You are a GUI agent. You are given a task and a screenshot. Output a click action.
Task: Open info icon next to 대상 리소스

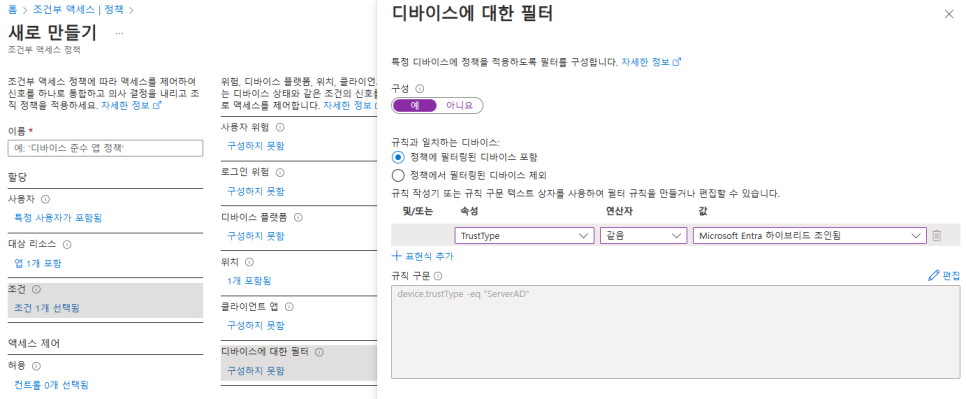(67, 244)
